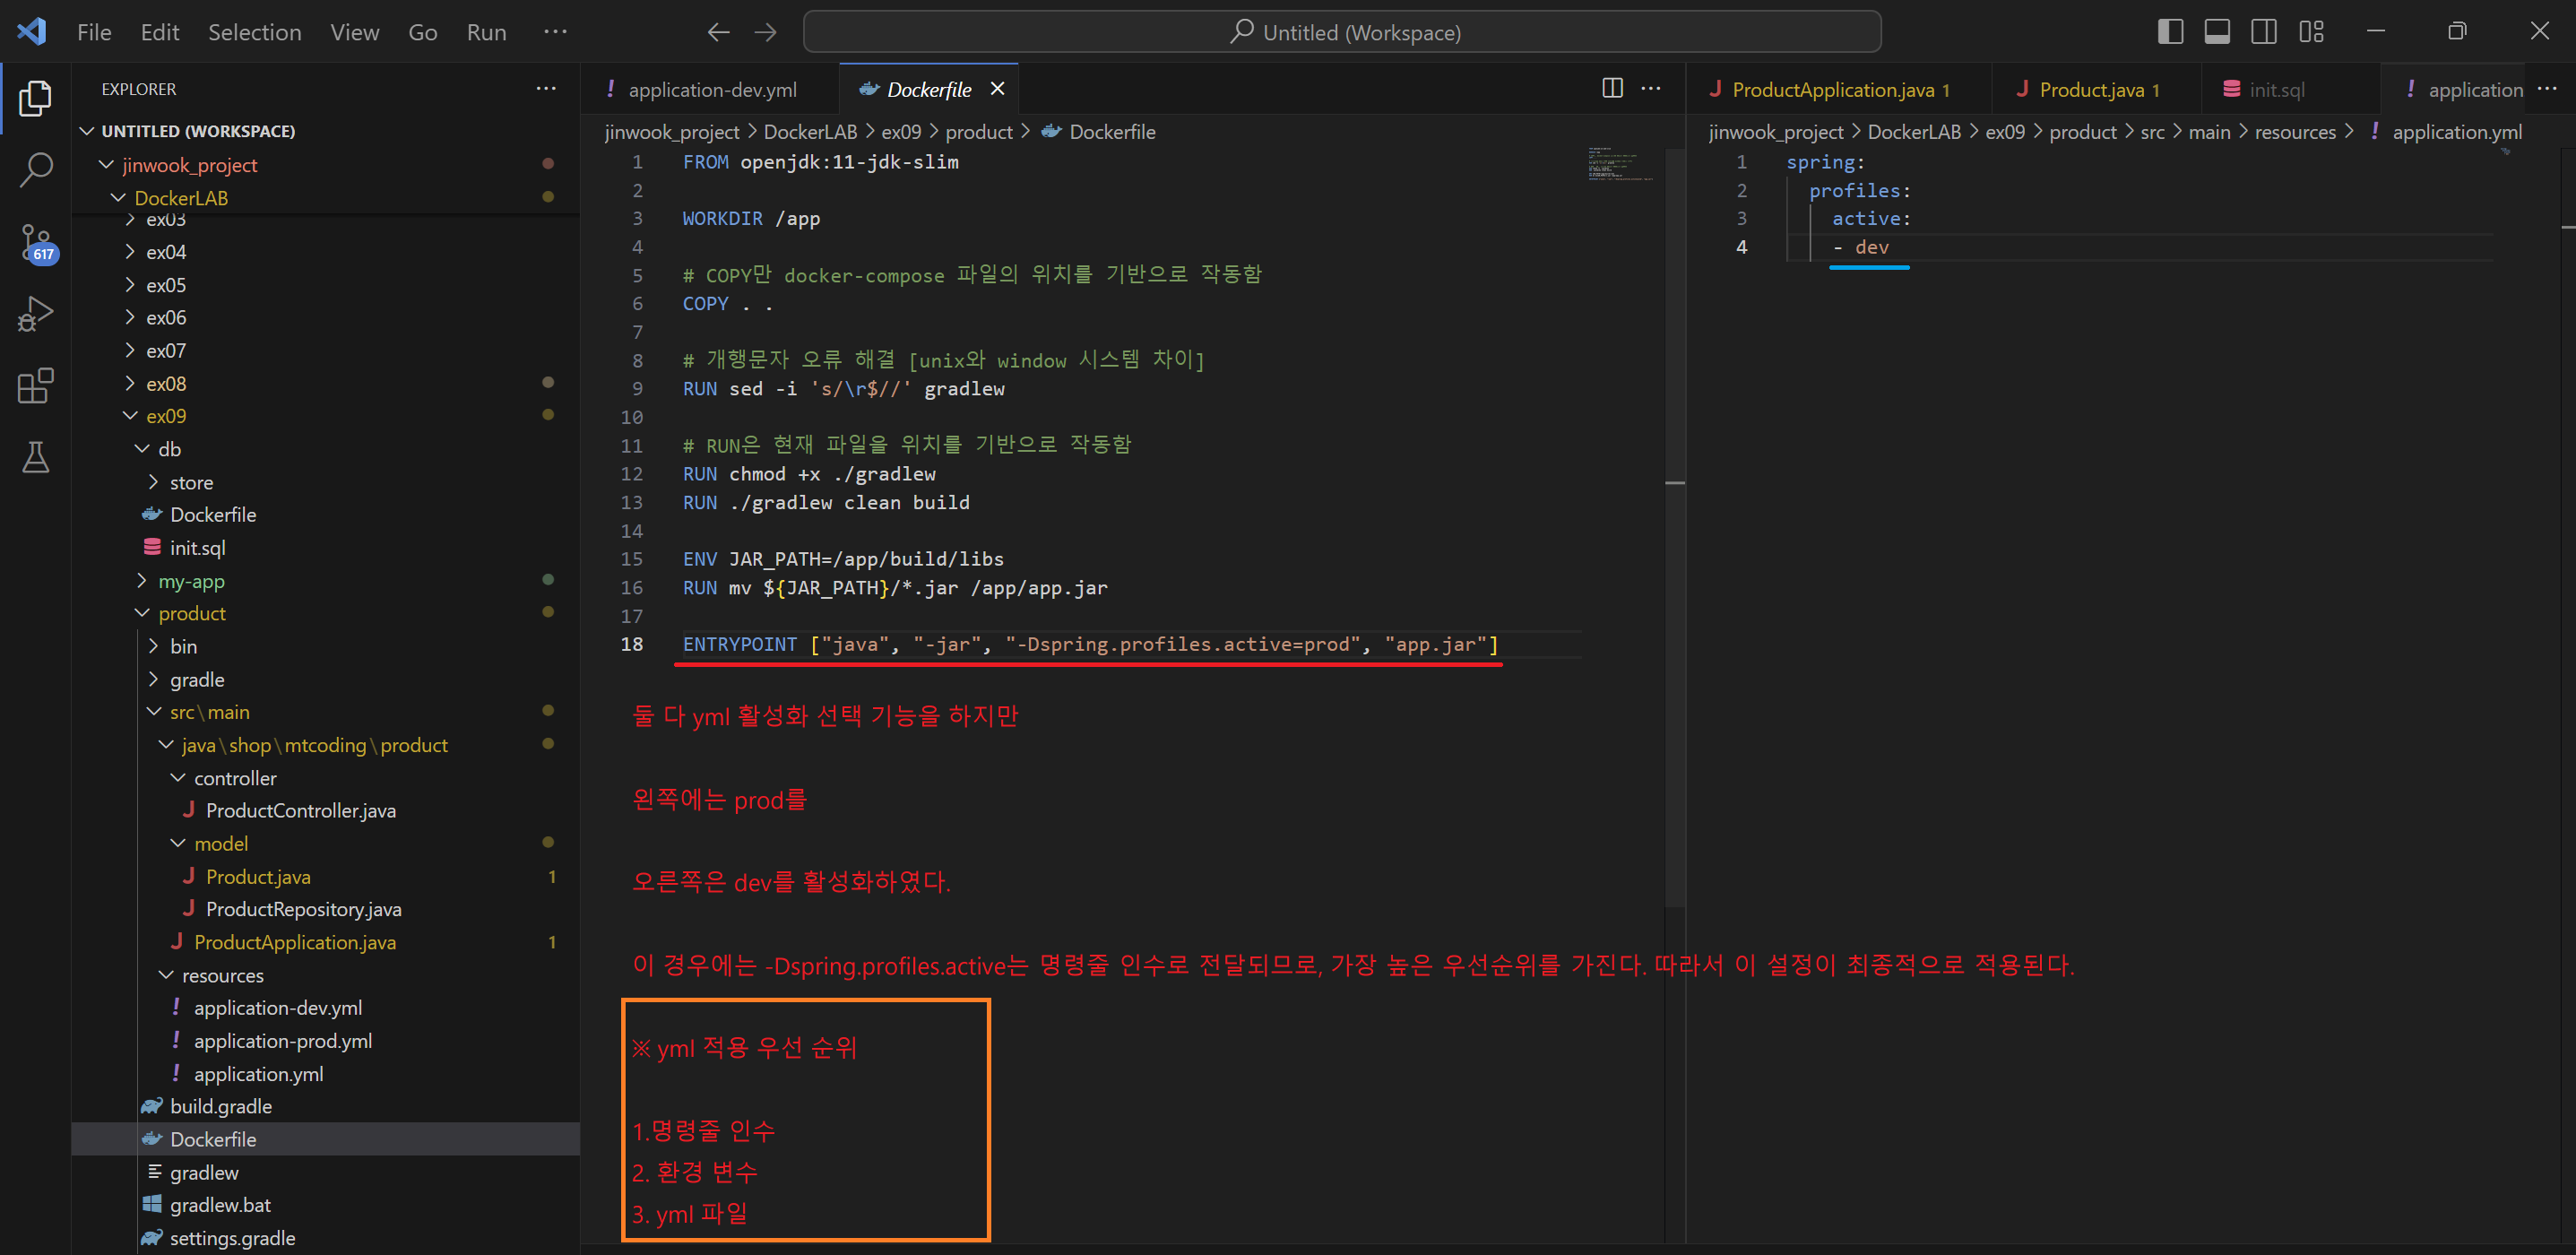This screenshot has width=2576, height=1255.
Task: Toggle the bottom Panel visibility
Action: pos(2217,32)
